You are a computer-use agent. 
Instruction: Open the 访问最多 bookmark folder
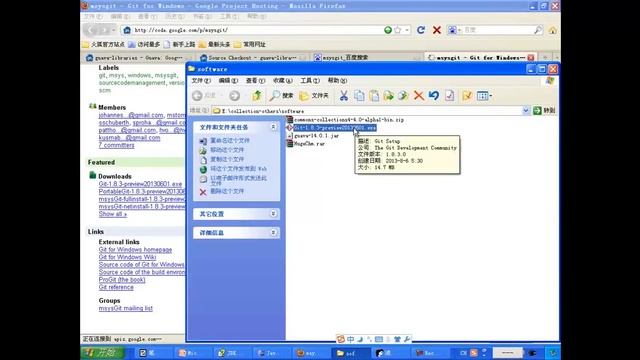[x=144, y=44]
